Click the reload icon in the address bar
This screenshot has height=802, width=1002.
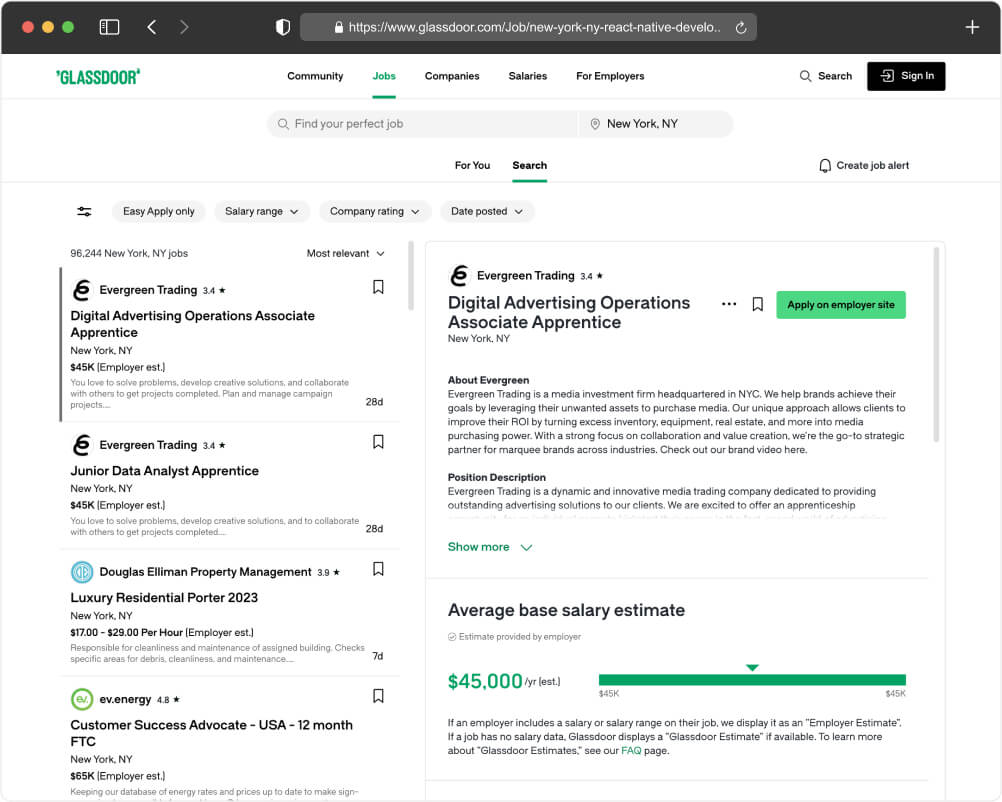click(x=741, y=27)
